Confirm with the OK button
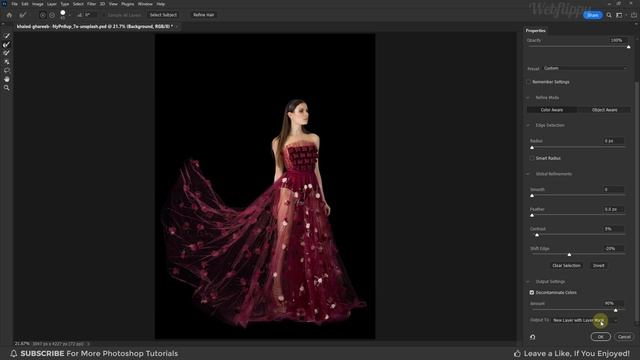The width and height of the screenshot is (640, 360). pos(600,337)
